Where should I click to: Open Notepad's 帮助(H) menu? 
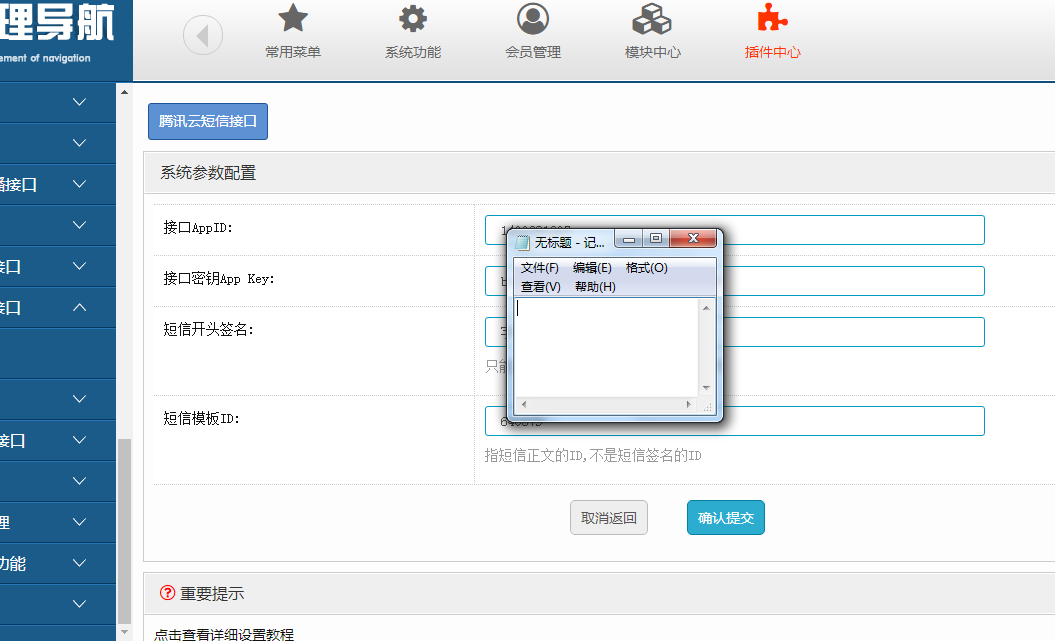click(595, 287)
